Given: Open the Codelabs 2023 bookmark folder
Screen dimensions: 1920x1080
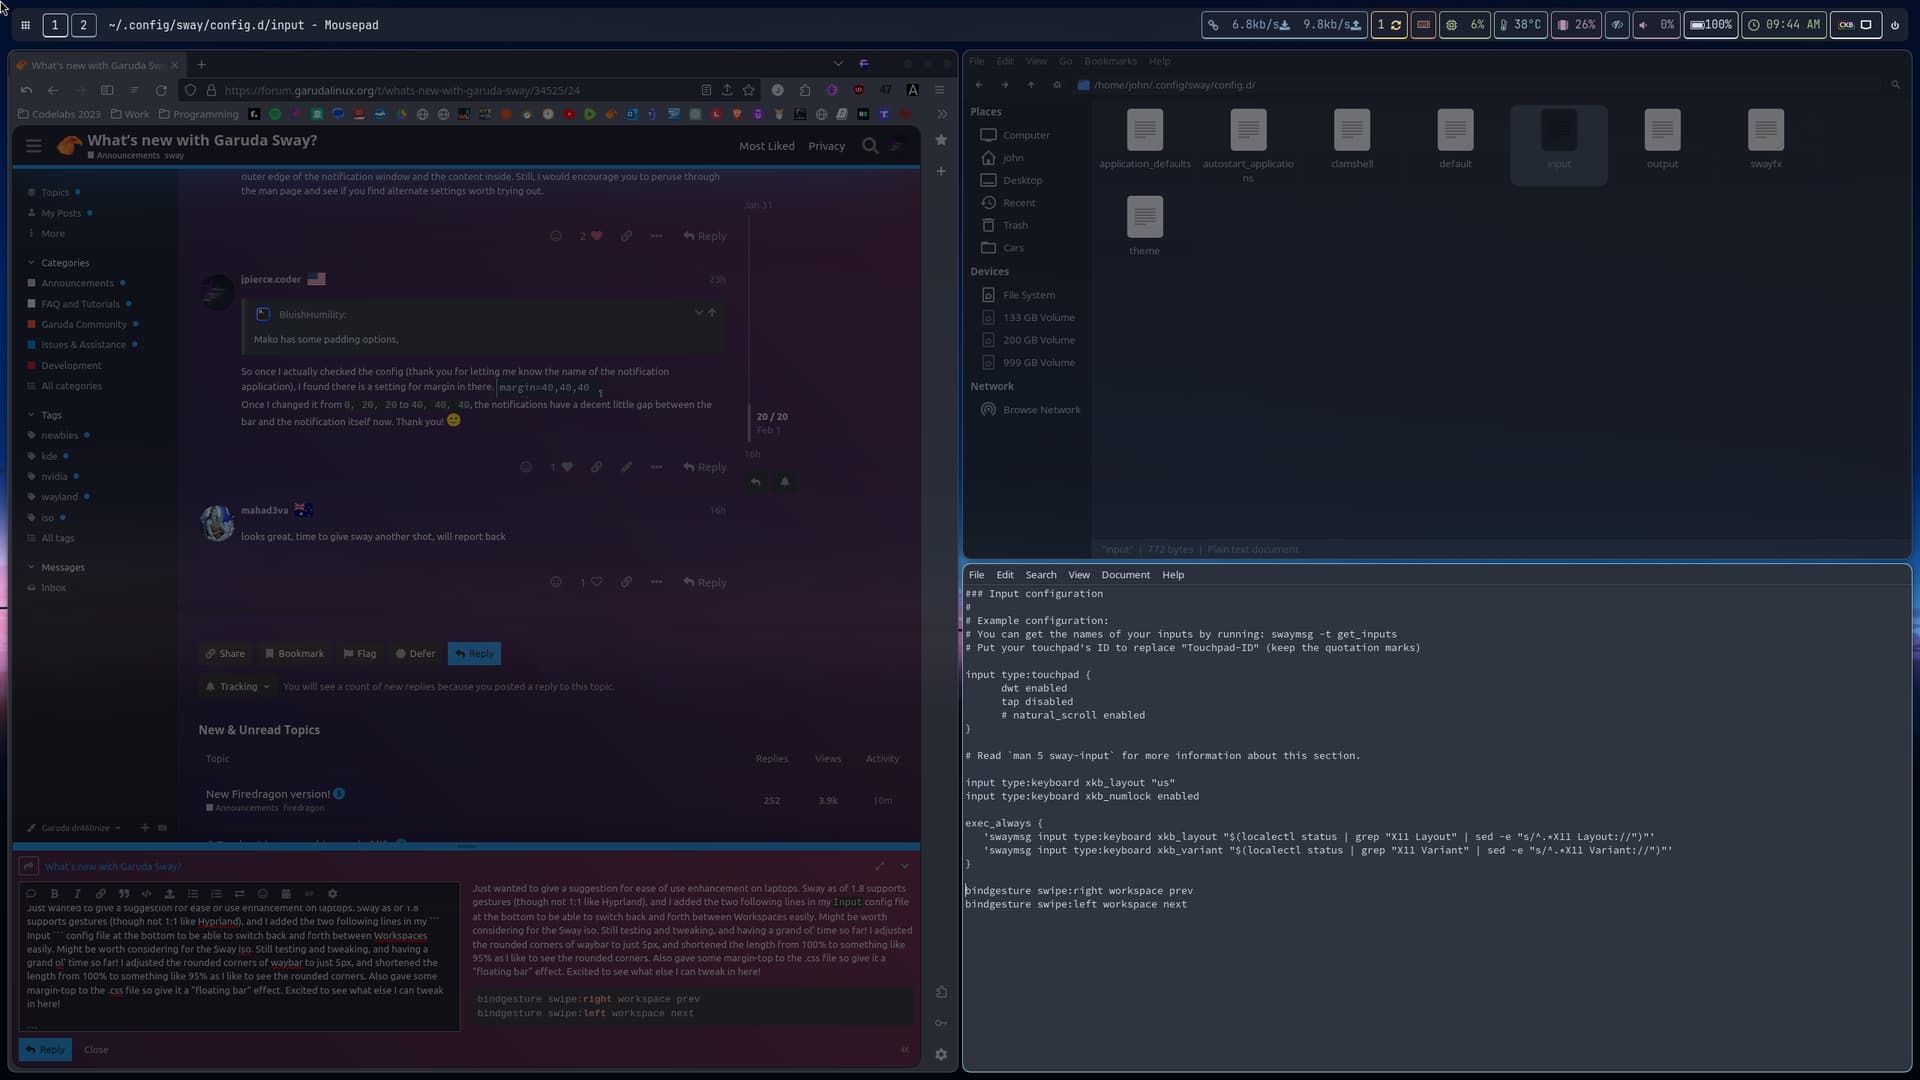Looking at the screenshot, I should pos(59,114).
